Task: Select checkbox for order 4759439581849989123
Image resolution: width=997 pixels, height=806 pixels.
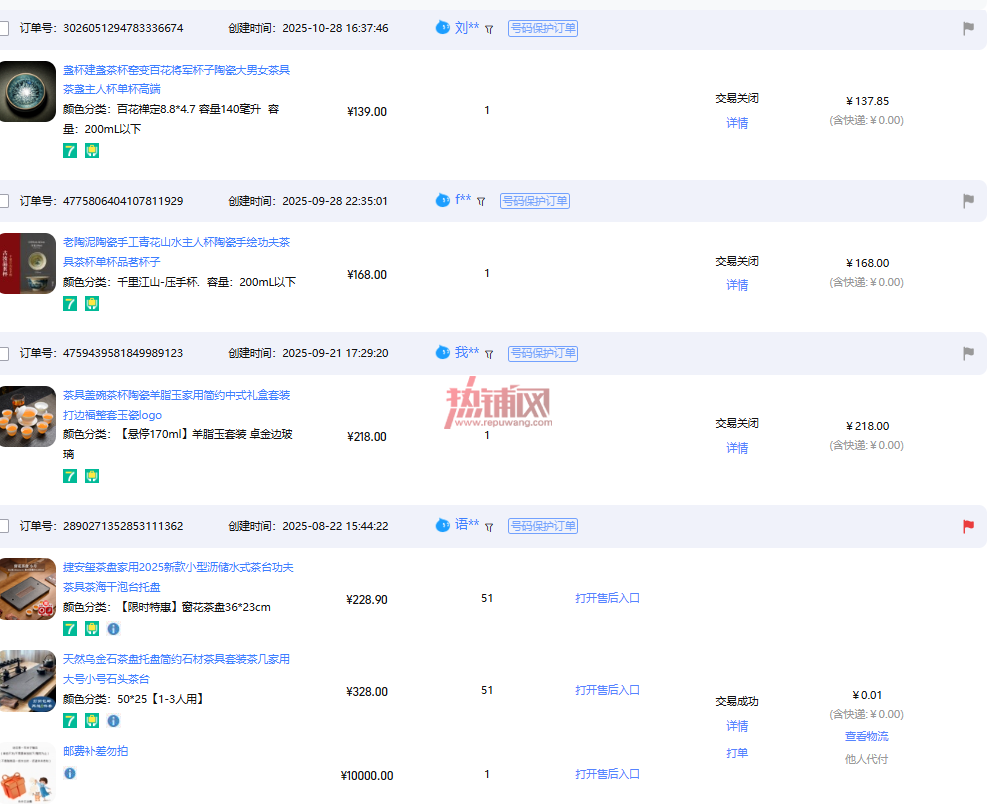Action: tap(3, 353)
